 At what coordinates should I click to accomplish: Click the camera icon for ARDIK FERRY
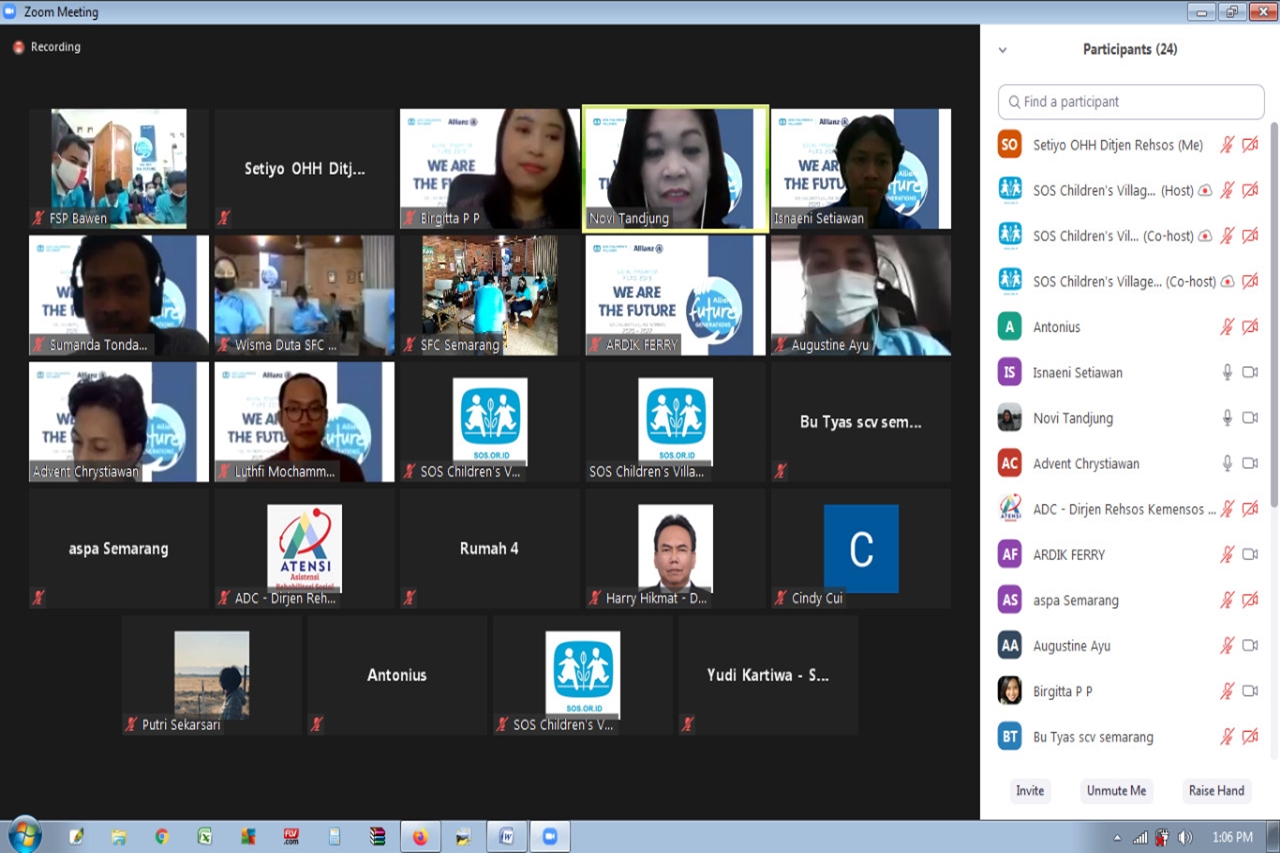click(1250, 554)
